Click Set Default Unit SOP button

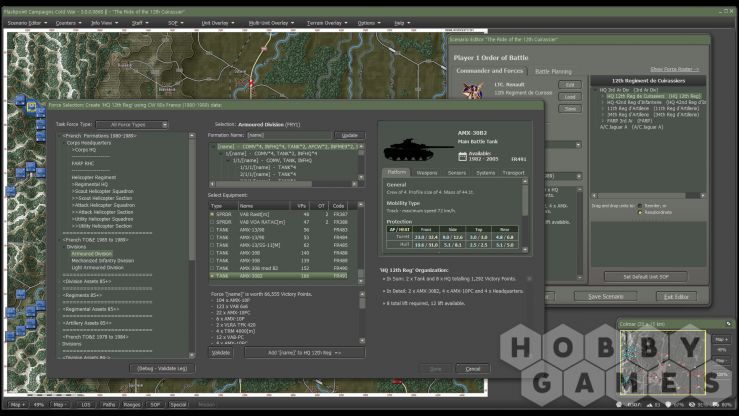click(x=646, y=277)
